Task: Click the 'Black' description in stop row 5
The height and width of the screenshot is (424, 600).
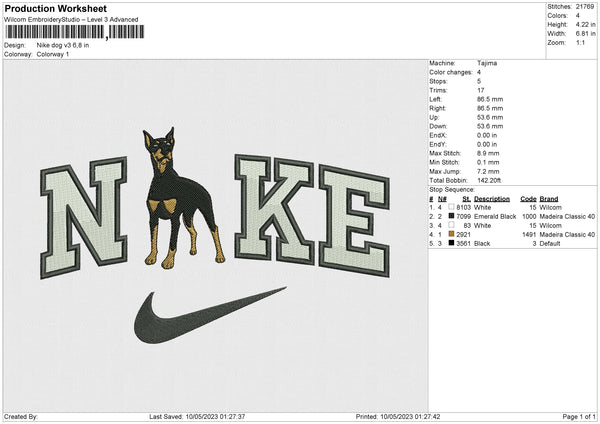Action: 482,243
